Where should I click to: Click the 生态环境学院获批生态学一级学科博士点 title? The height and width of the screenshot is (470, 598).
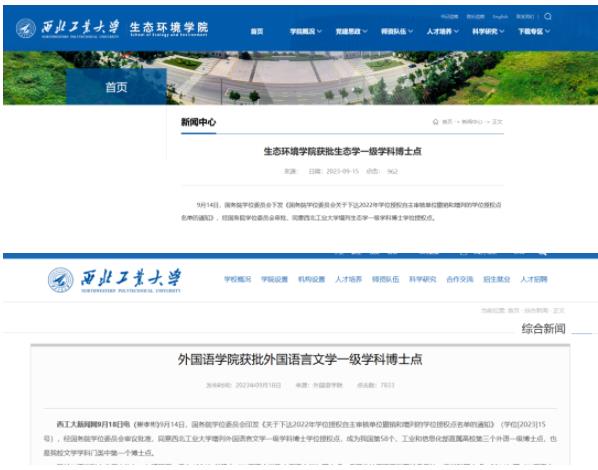[x=342, y=151]
